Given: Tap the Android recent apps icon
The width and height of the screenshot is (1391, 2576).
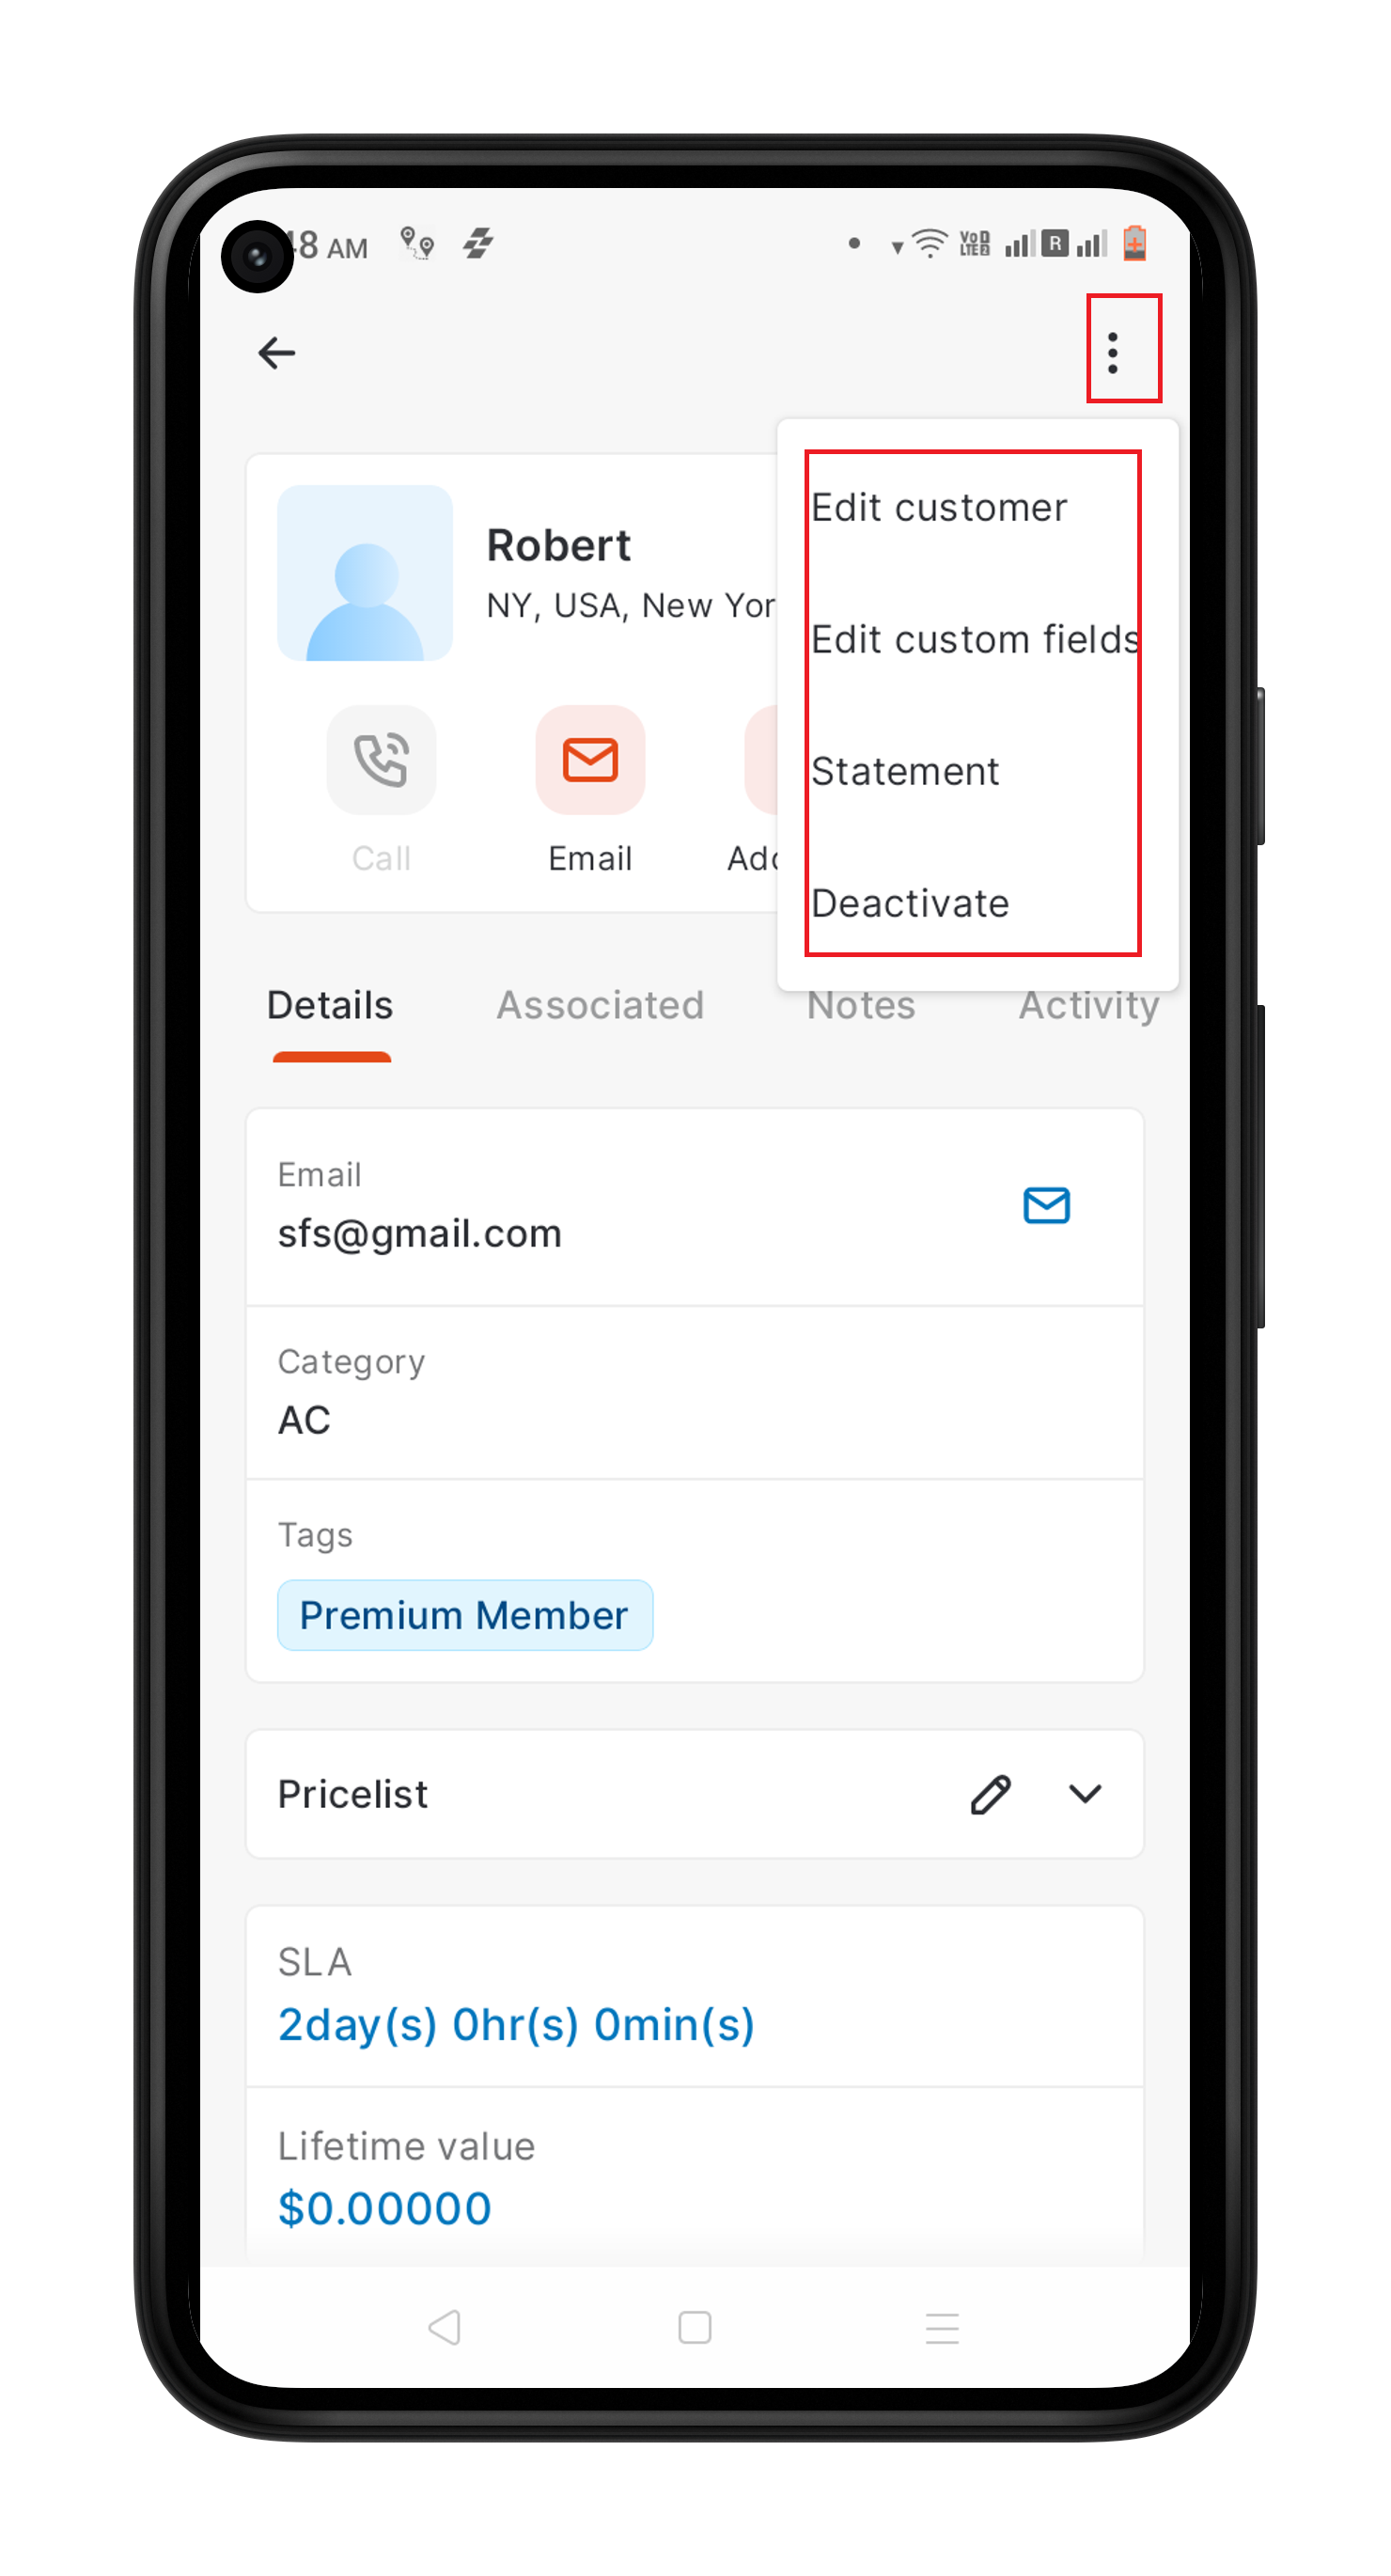Looking at the screenshot, I should click(x=942, y=2327).
